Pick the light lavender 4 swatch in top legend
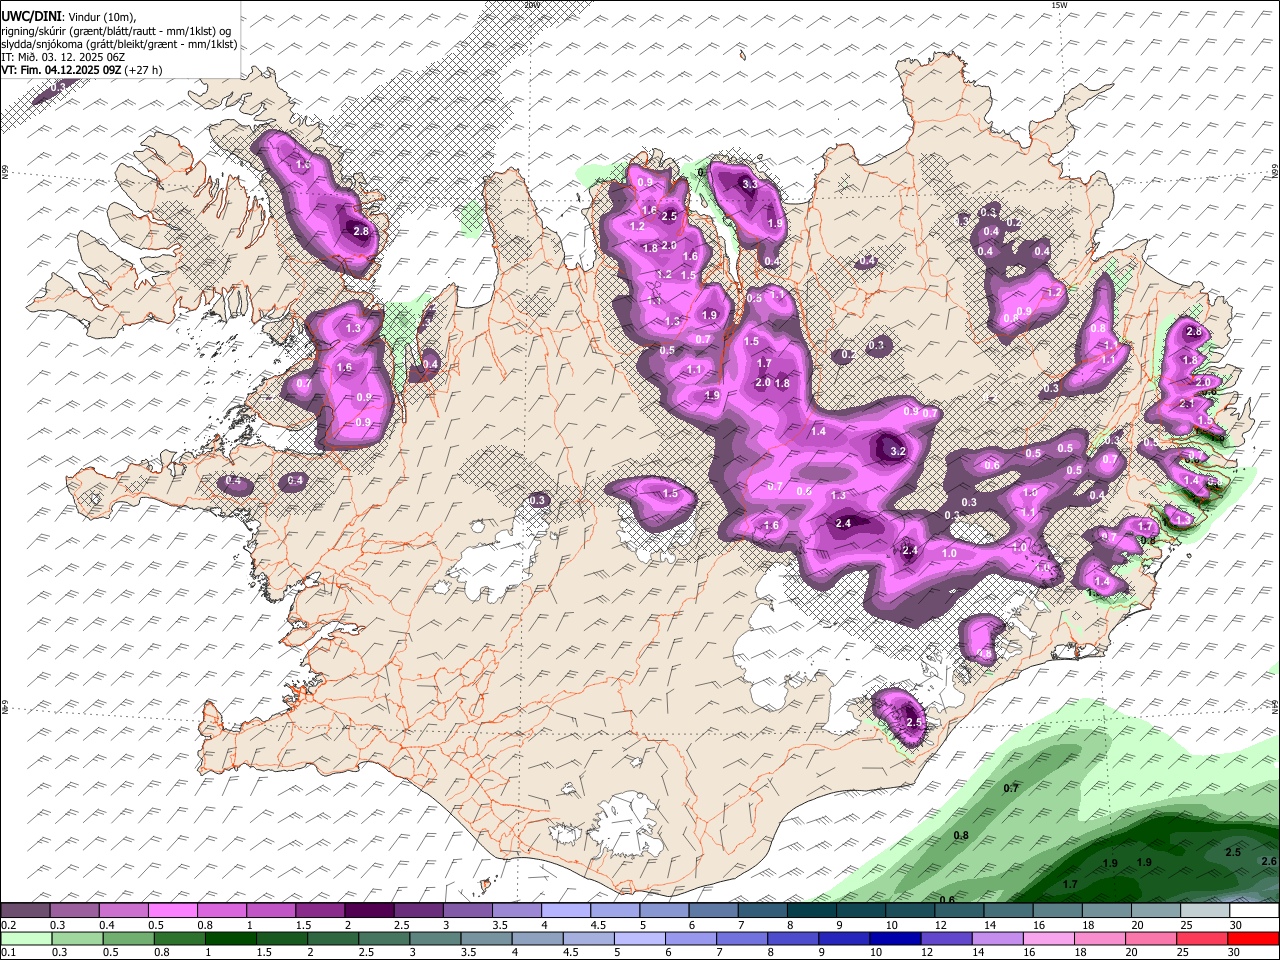 click(x=566, y=911)
